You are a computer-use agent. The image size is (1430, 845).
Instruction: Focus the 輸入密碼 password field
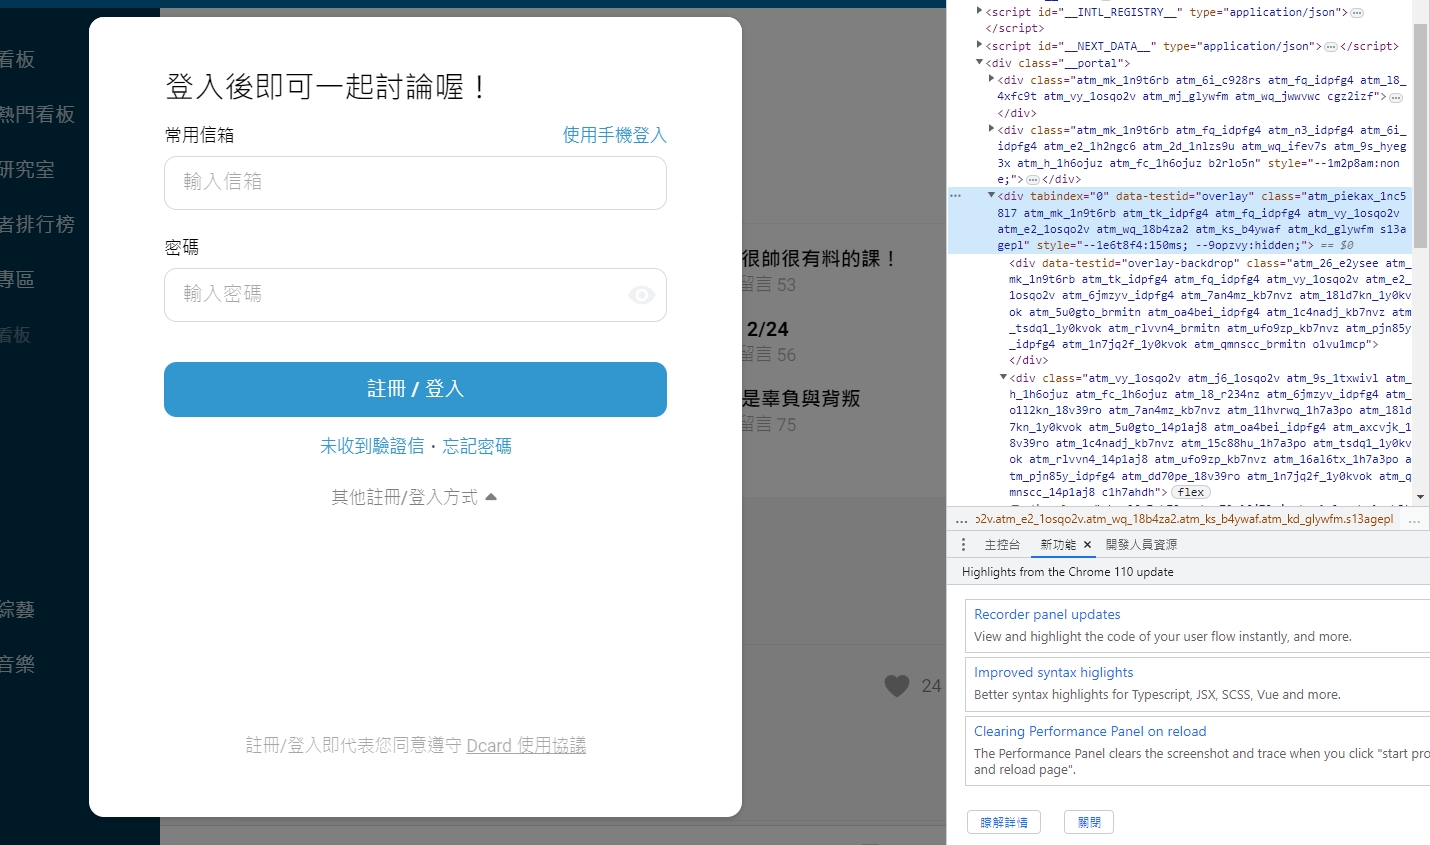415,294
